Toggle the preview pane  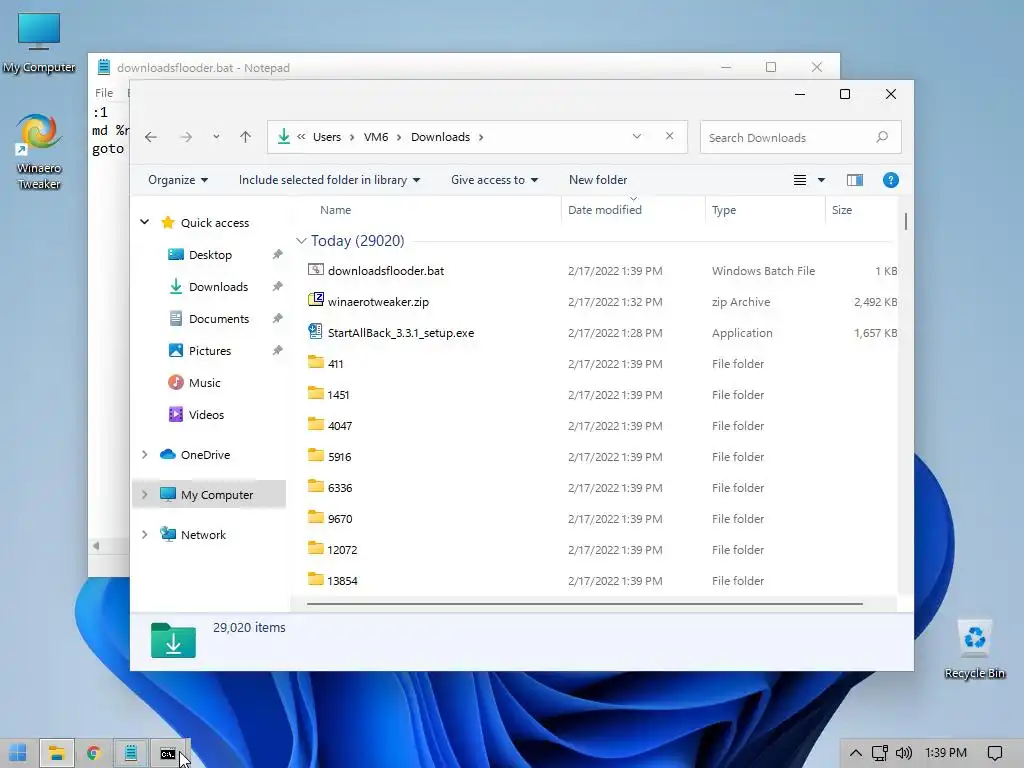coord(855,180)
